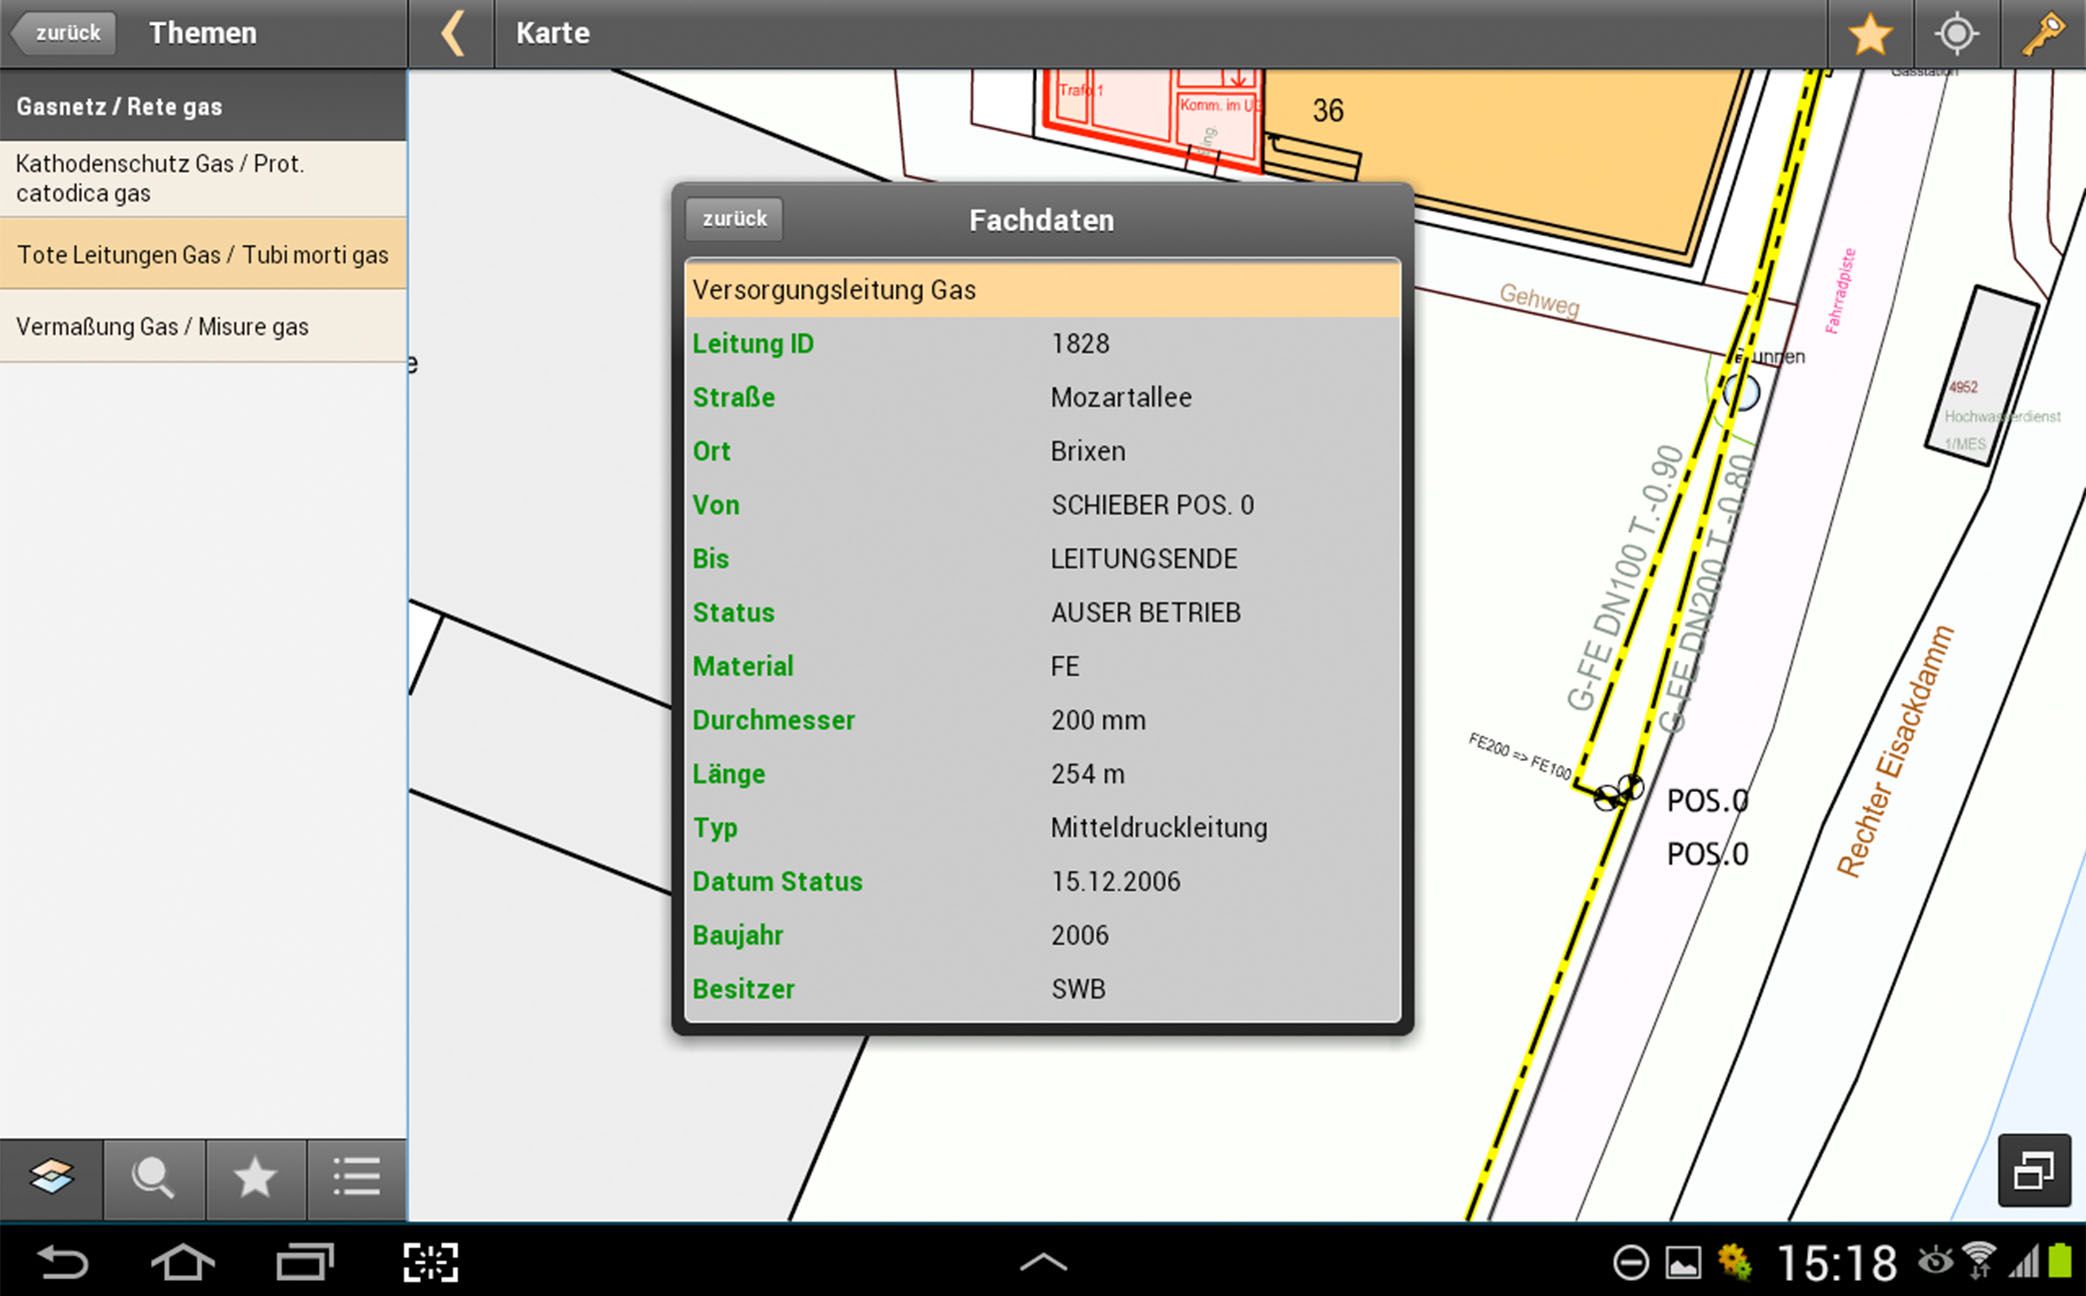Image resolution: width=2086 pixels, height=1296 pixels.
Task: Tap the Android recent apps button
Action: (304, 1262)
